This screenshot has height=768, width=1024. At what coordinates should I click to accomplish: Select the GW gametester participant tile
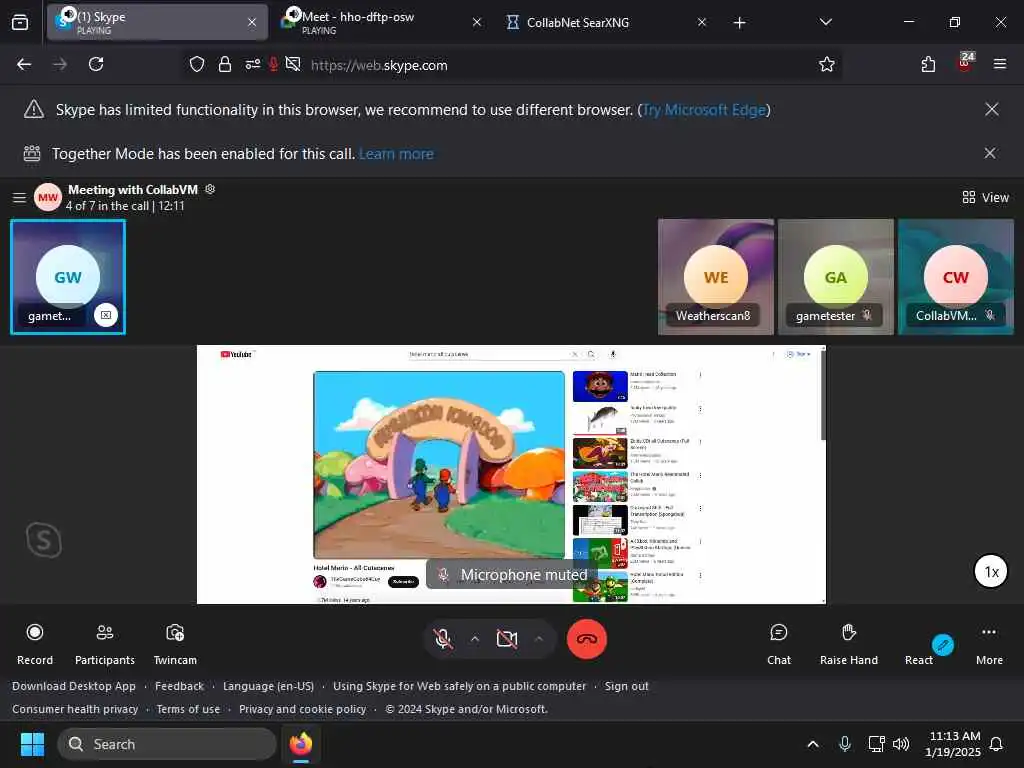[68, 277]
